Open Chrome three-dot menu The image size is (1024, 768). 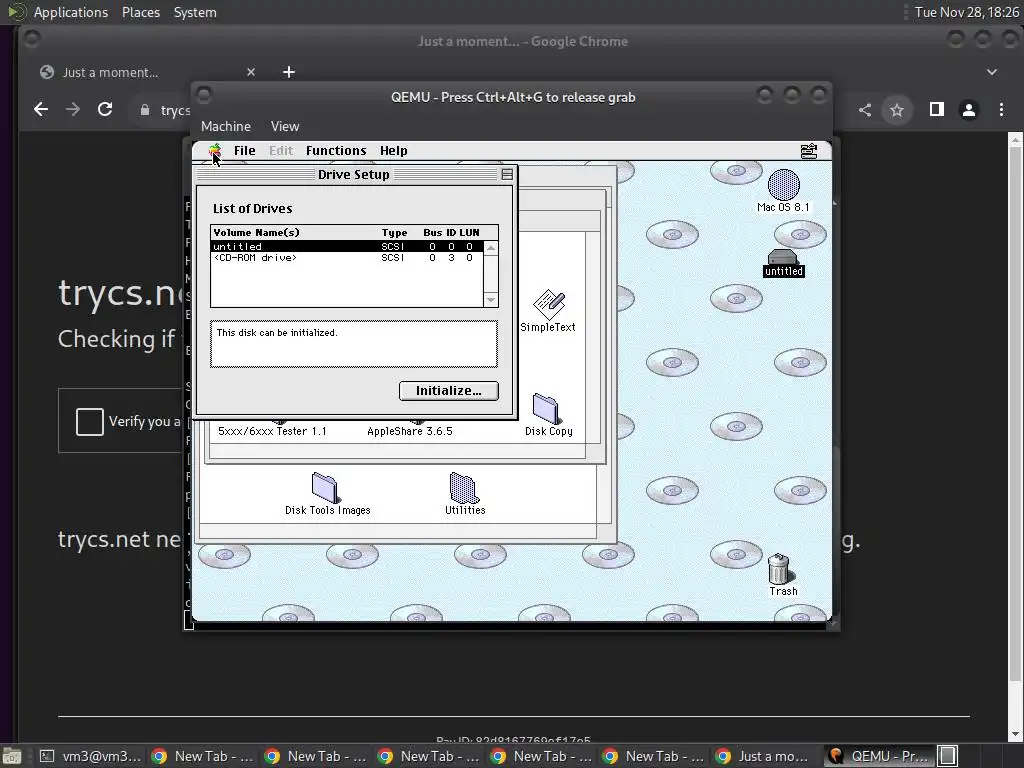(x=1001, y=110)
